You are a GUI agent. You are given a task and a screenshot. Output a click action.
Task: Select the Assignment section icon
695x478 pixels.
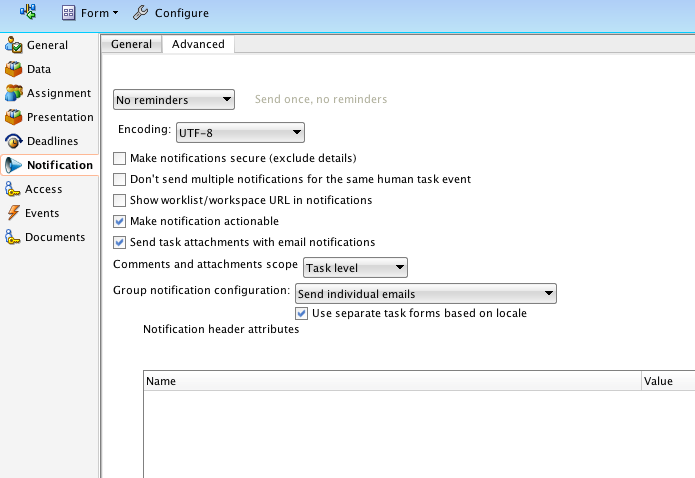[x=13, y=93]
